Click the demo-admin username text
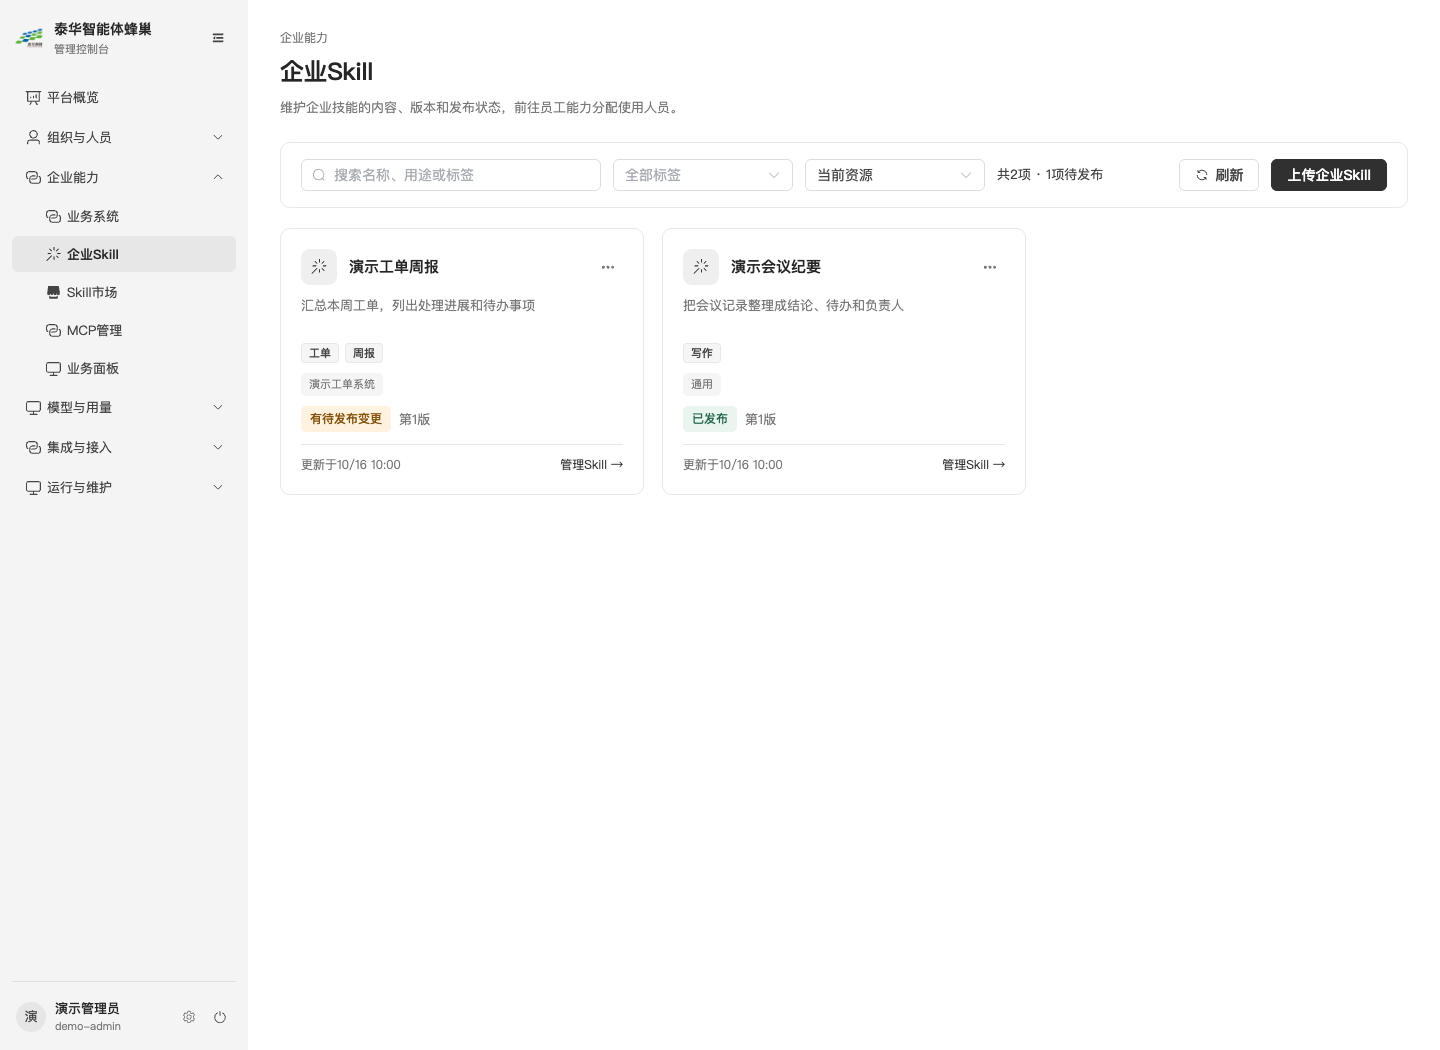1440x1050 pixels. coord(88,1026)
